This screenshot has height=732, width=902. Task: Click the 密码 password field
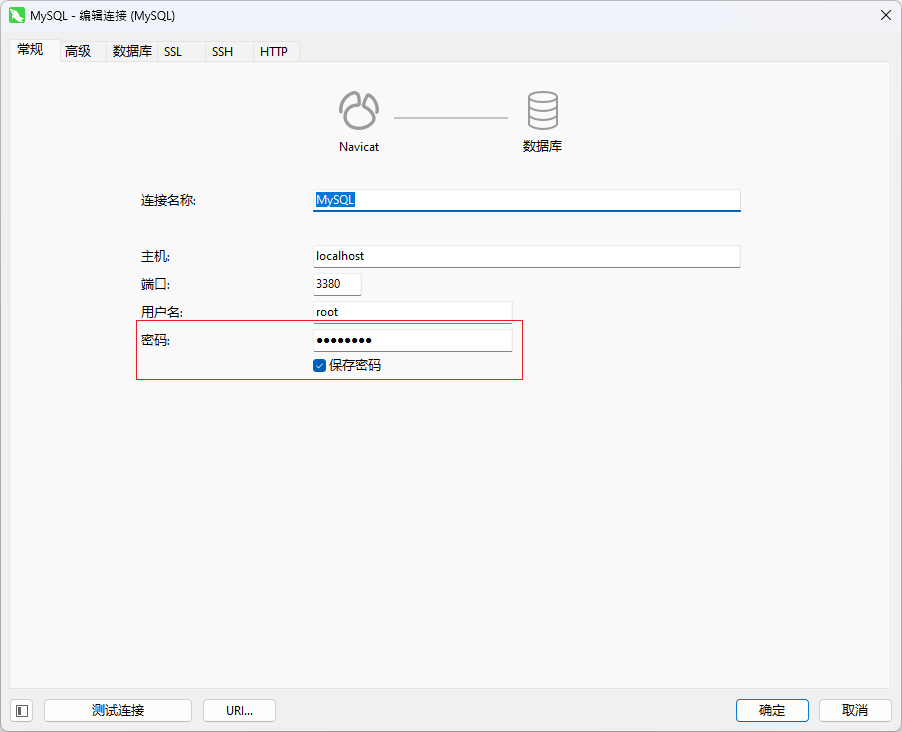tap(412, 340)
